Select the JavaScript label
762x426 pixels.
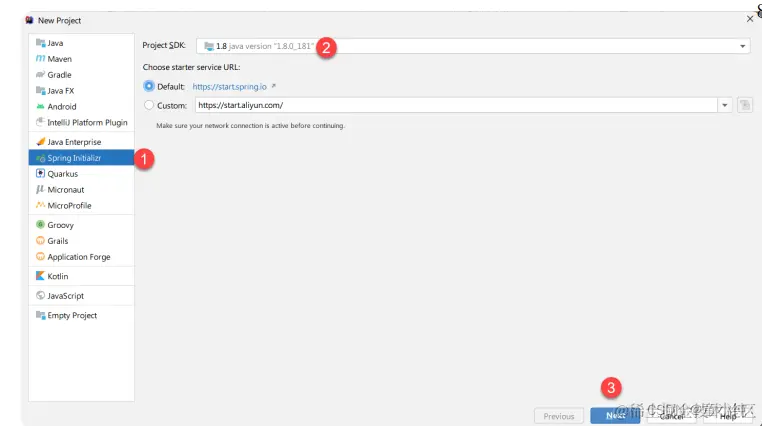pyautogui.click(x=66, y=296)
